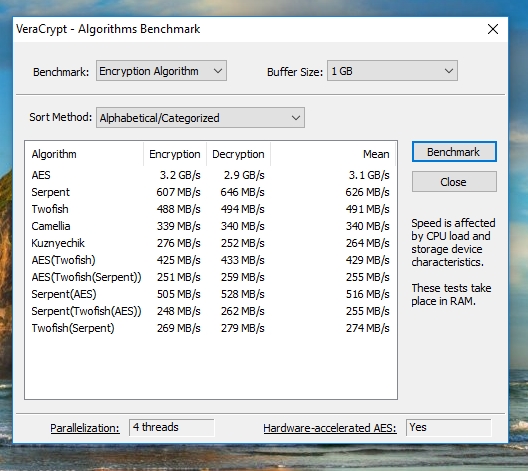Viewport: 528px width, 471px height.
Task: Click the Benchmark button
Action: pyautogui.click(x=454, y=152)
